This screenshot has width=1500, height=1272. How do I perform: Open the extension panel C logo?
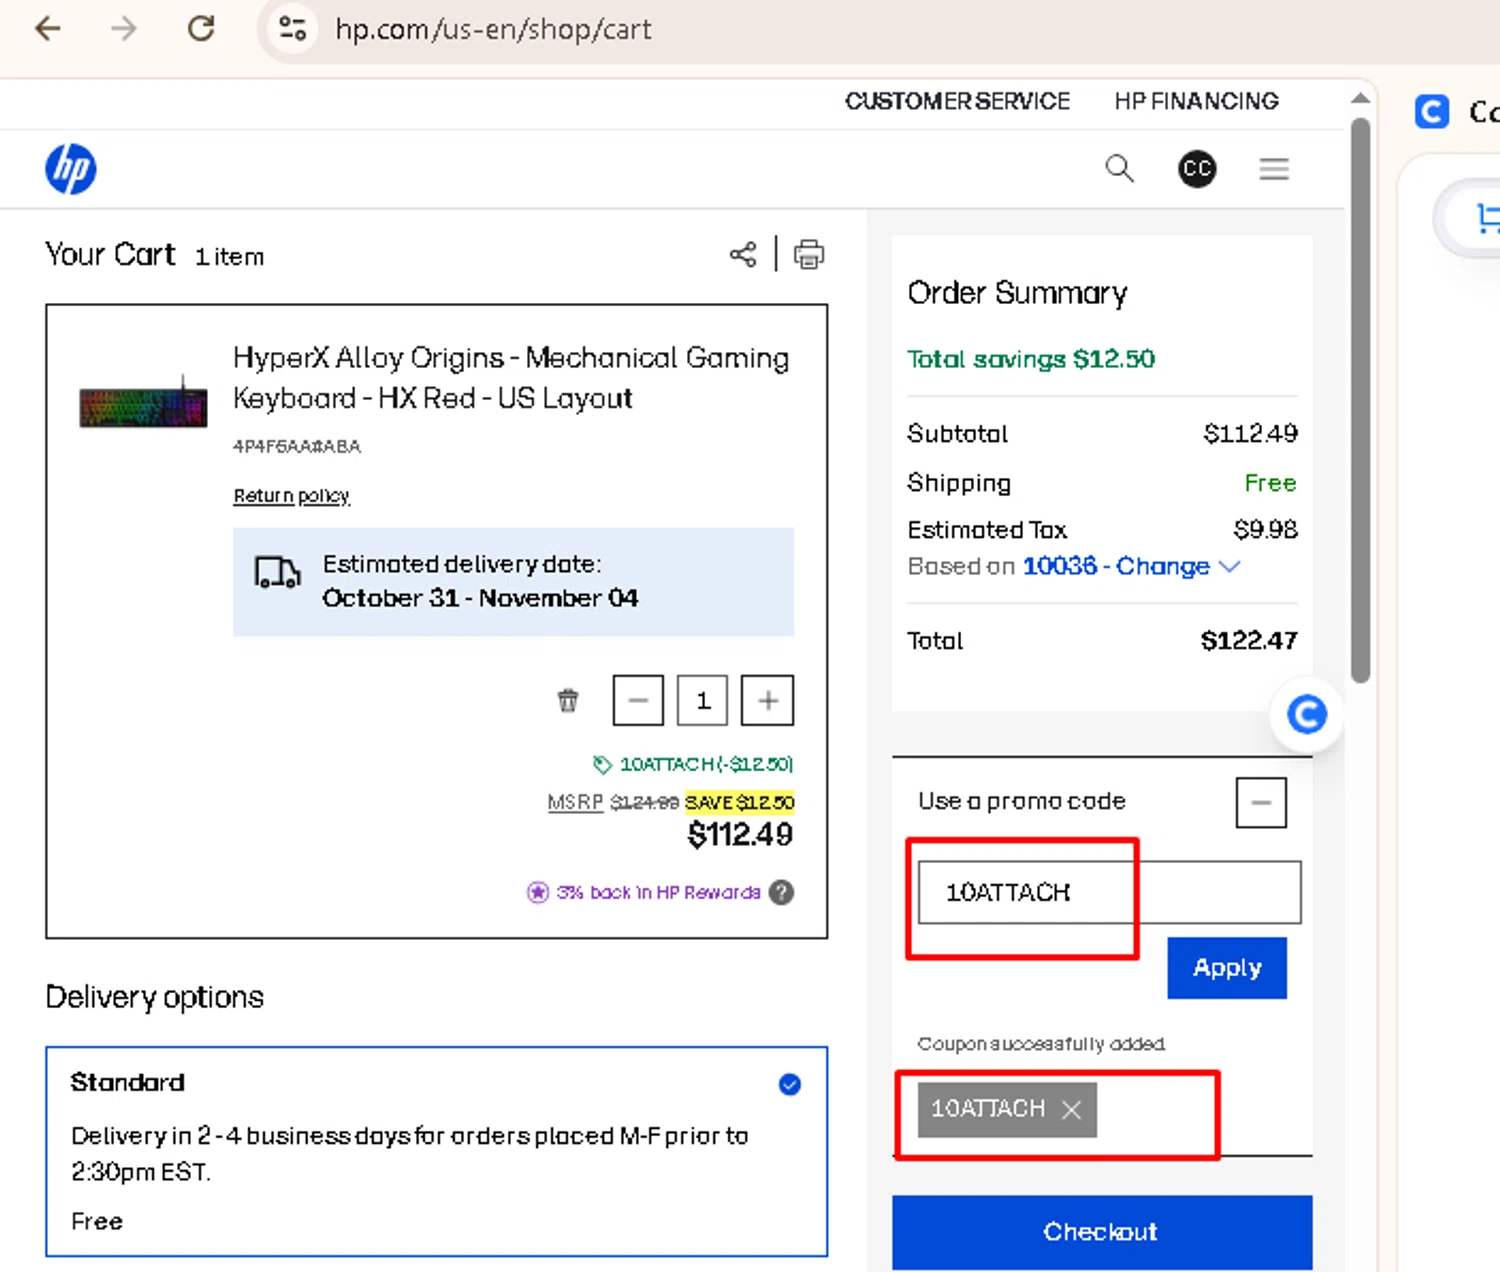point(1432,111)
